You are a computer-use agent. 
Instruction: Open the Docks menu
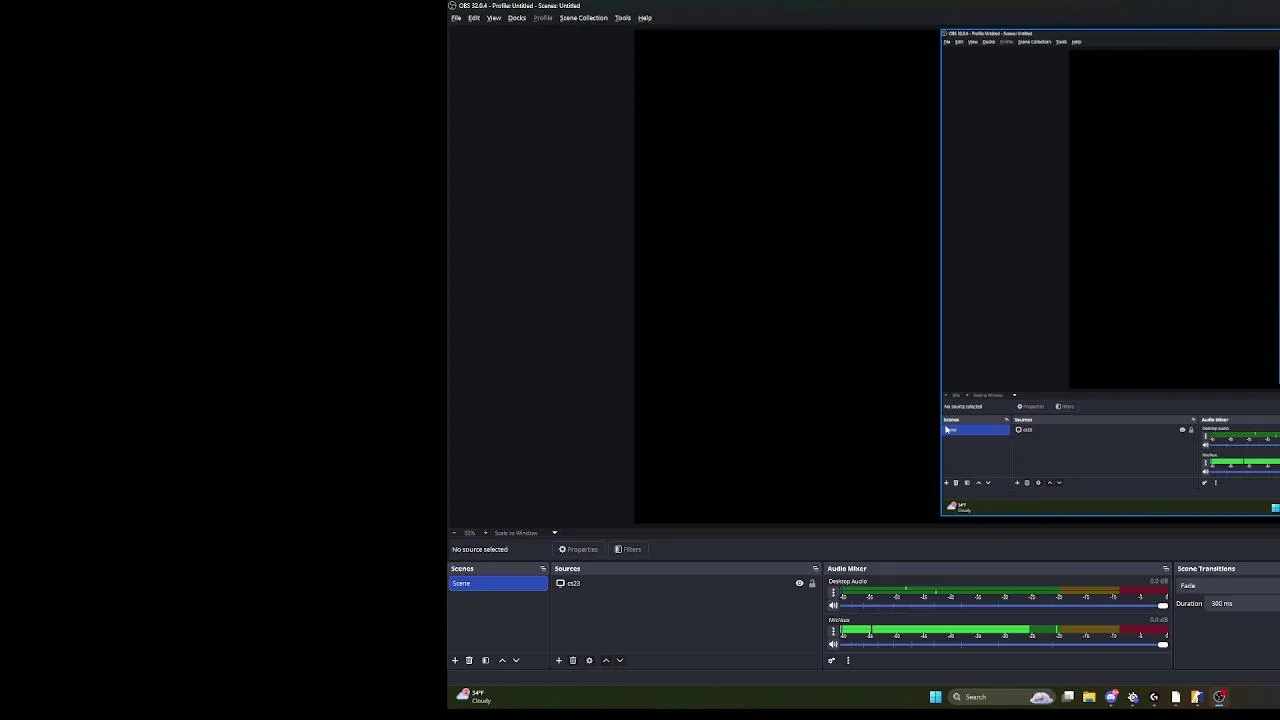517,18
